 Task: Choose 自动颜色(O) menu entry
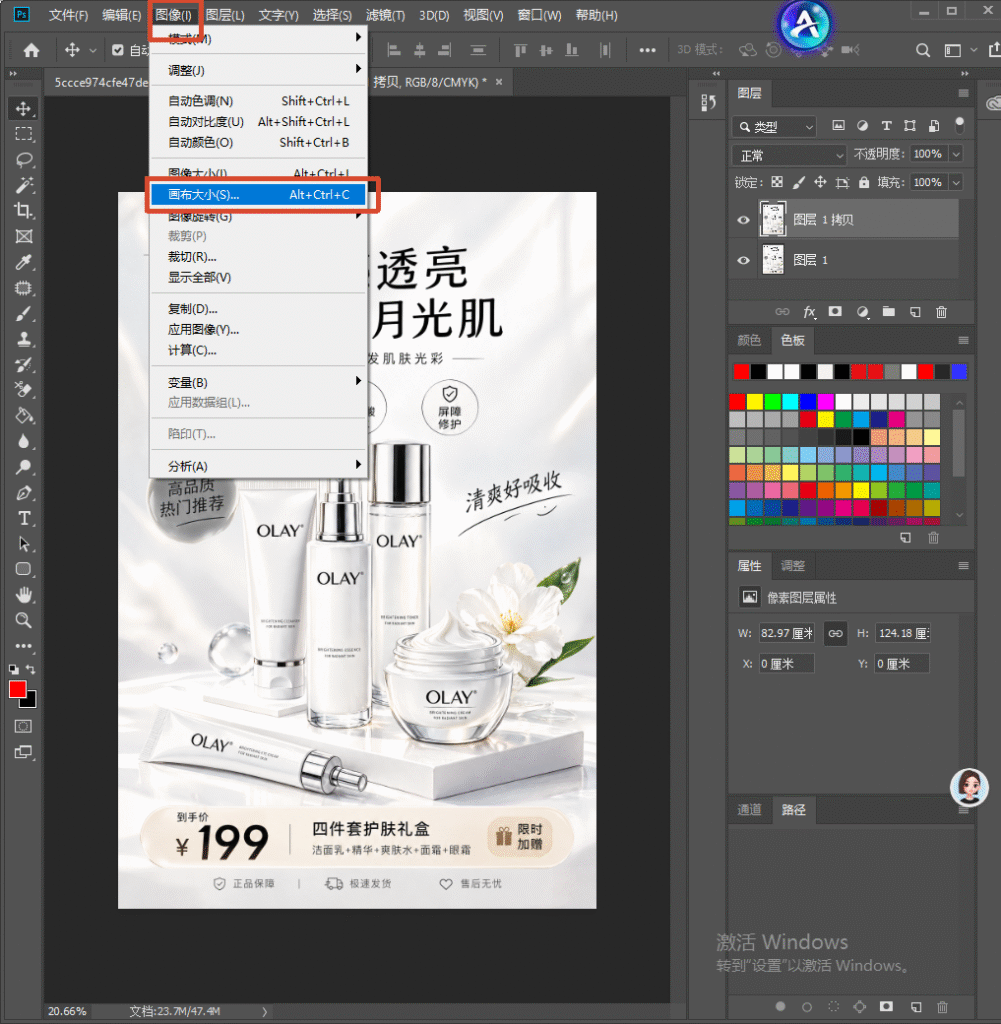[x=257, y=142]
